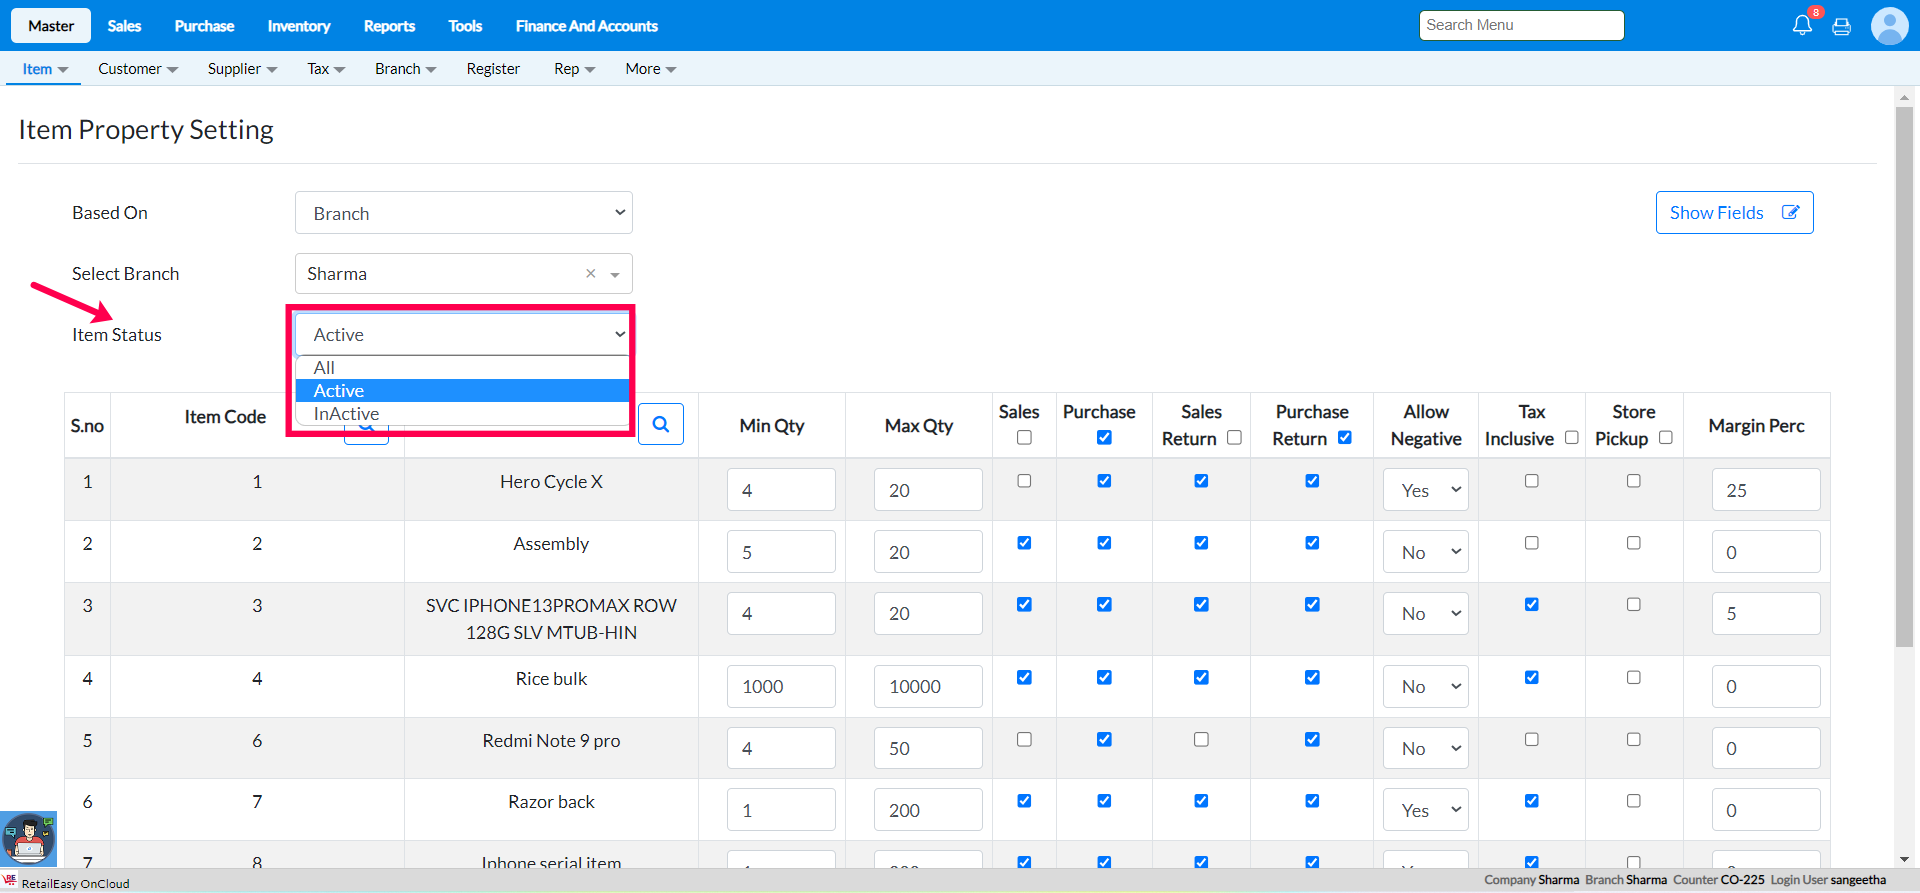Enable Tax Inclusive for Hero Cycle X
Viewport: 1920px width, 893px height.
click(x=1531, y=481)
